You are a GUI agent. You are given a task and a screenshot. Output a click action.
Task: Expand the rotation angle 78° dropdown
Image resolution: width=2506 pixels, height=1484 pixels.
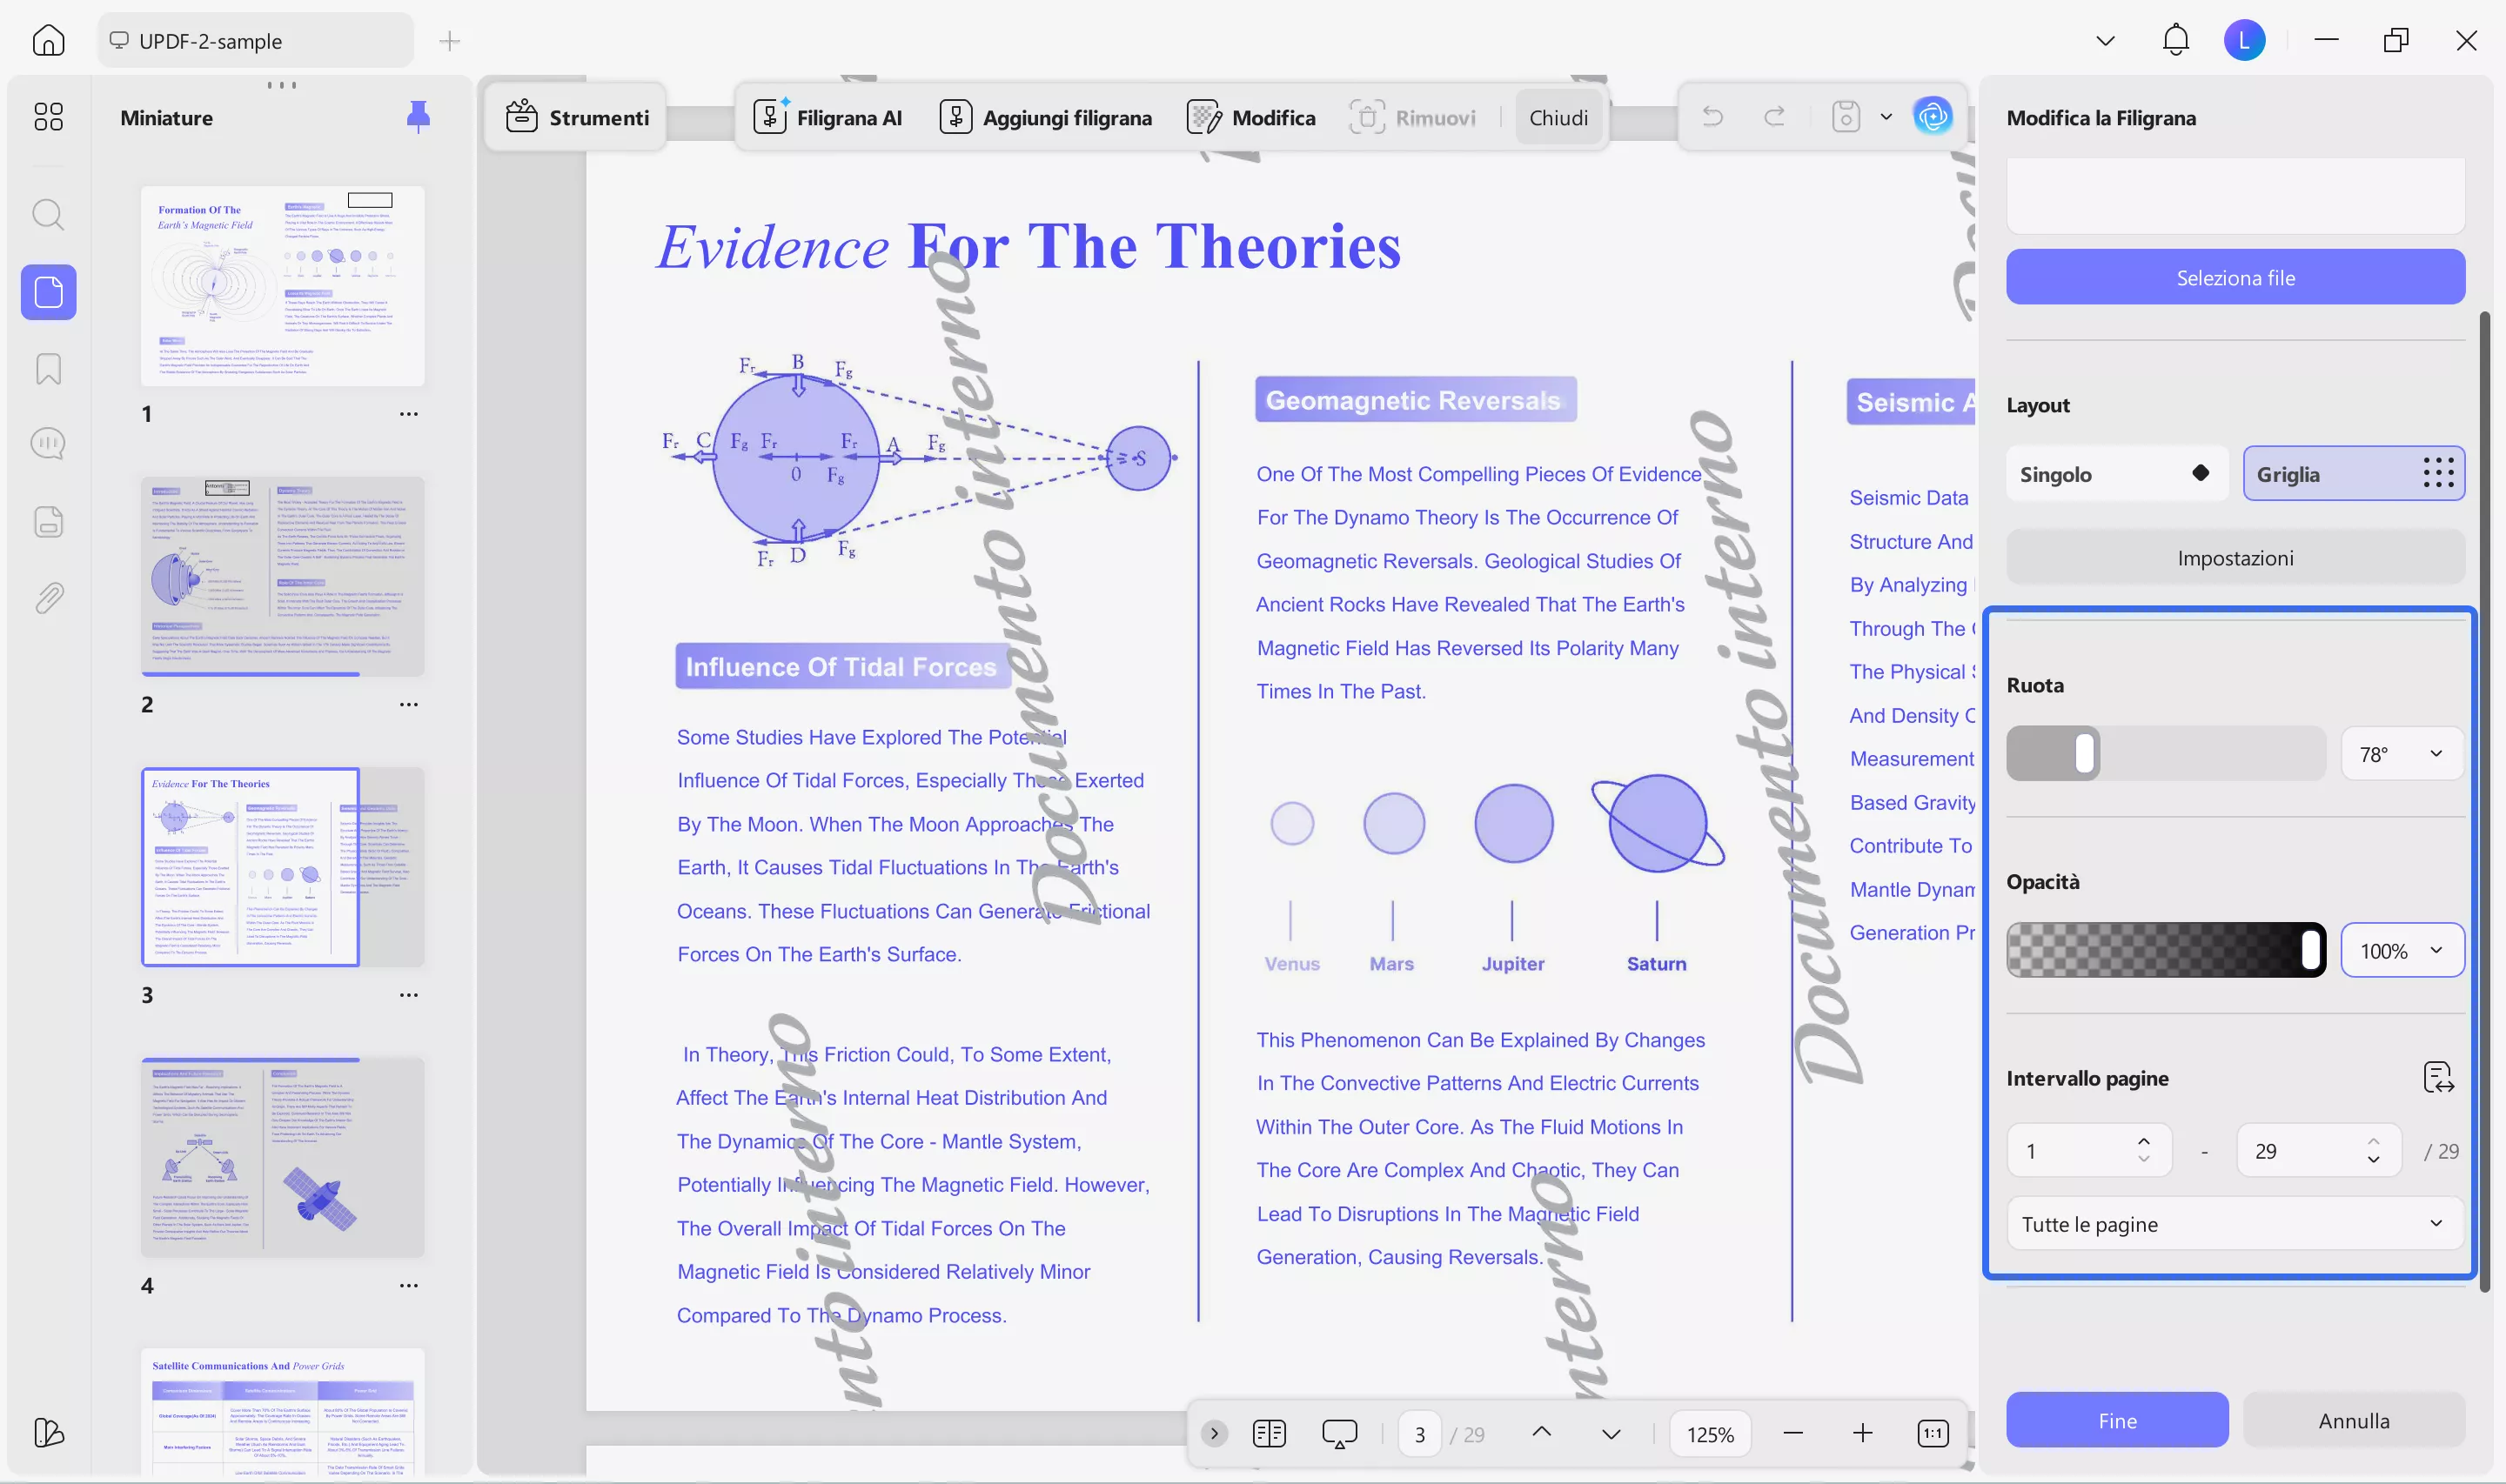click(2401, 753)
